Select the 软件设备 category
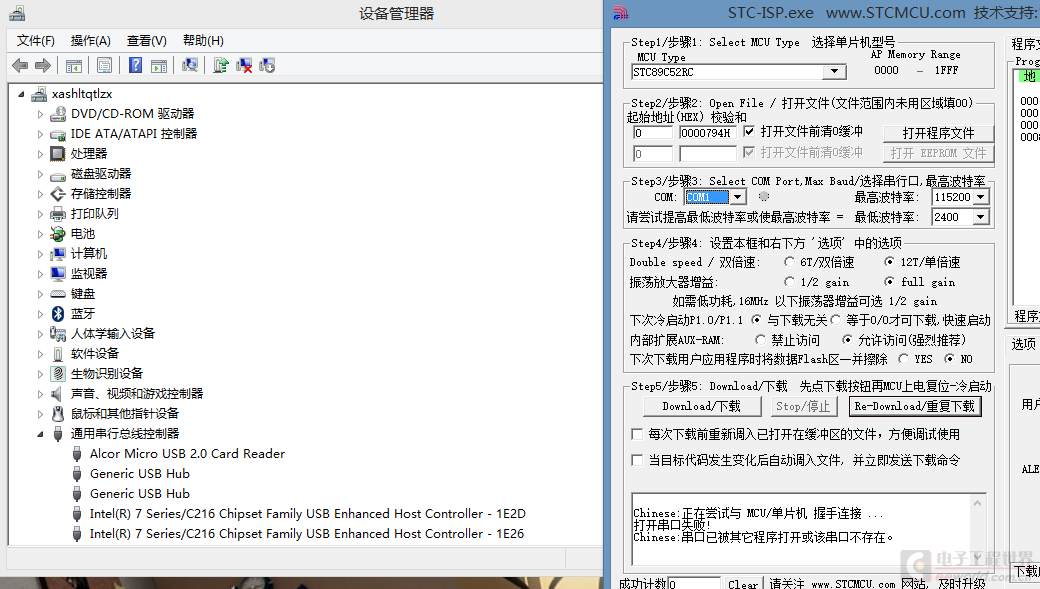 pyautogui.click(x=95, y=354)
